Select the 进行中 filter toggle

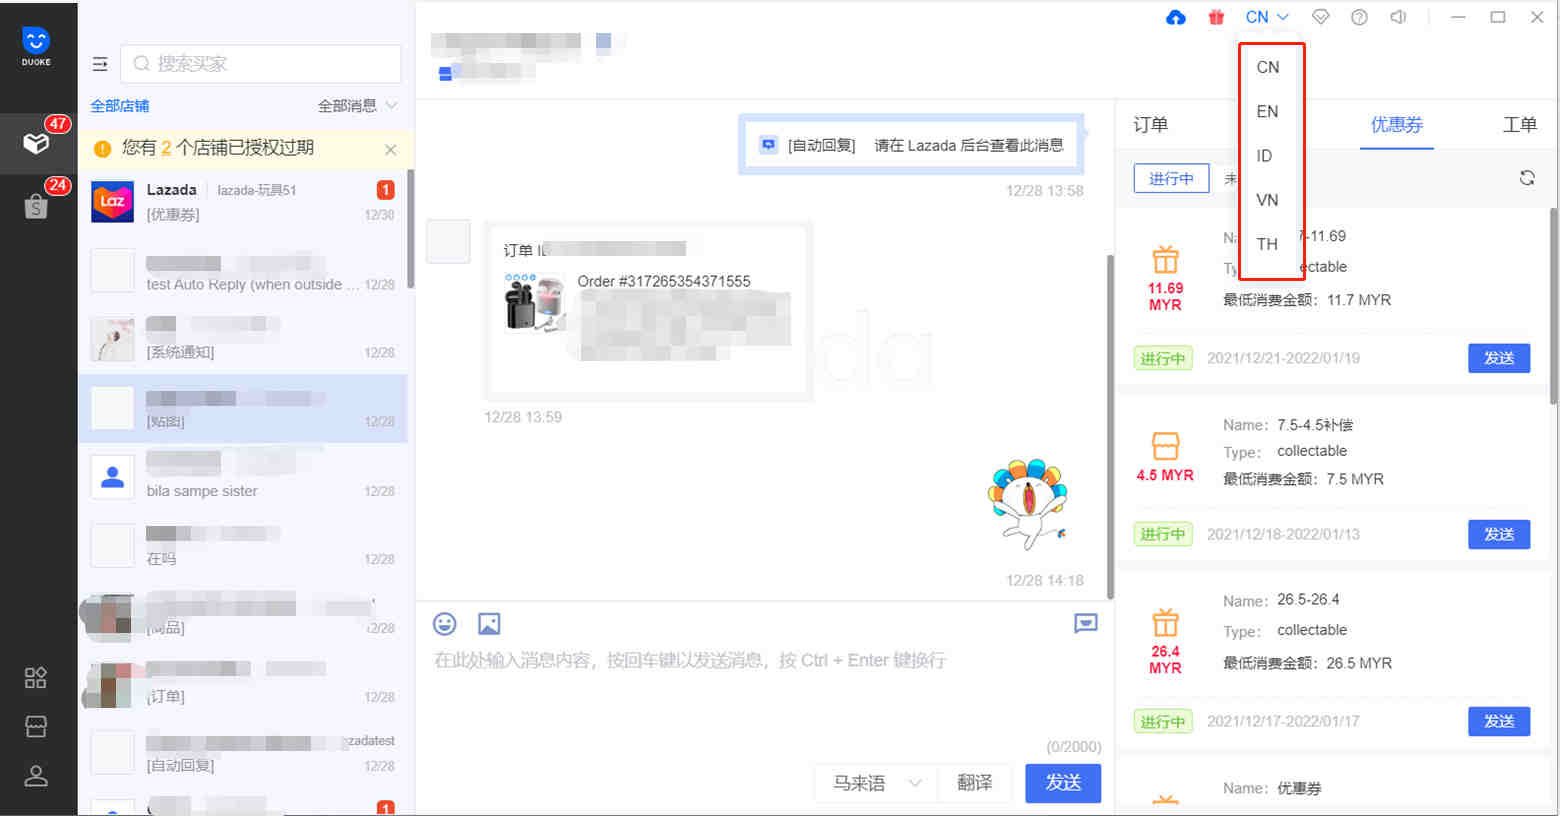[x=1171, y=178]
